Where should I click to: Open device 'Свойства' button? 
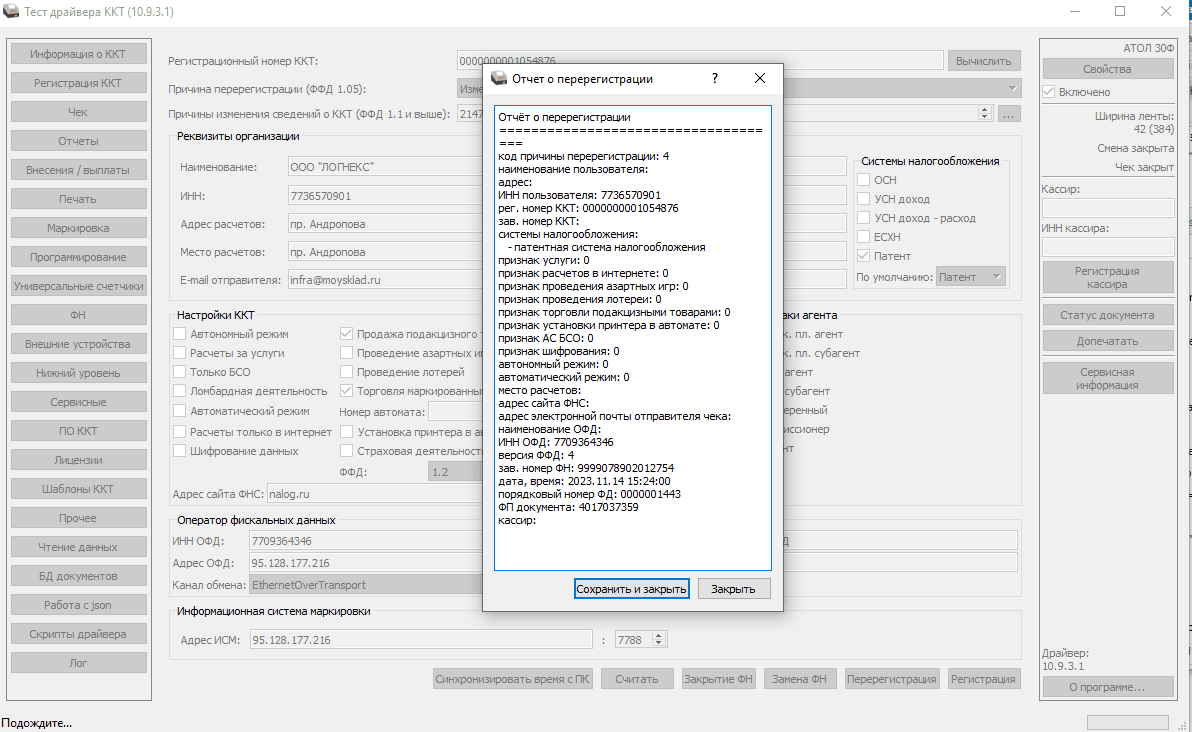click(1107, 69)
